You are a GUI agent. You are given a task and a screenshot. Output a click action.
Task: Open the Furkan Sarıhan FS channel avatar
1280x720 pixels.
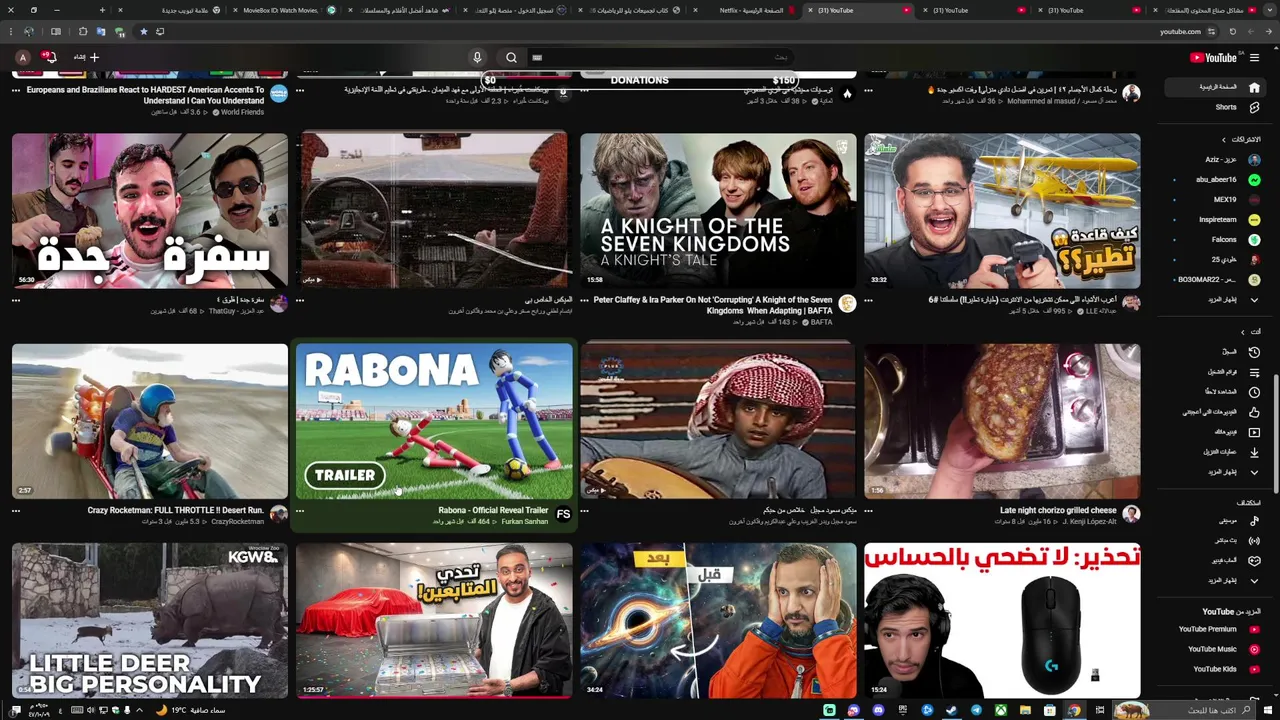coord(563,514)
